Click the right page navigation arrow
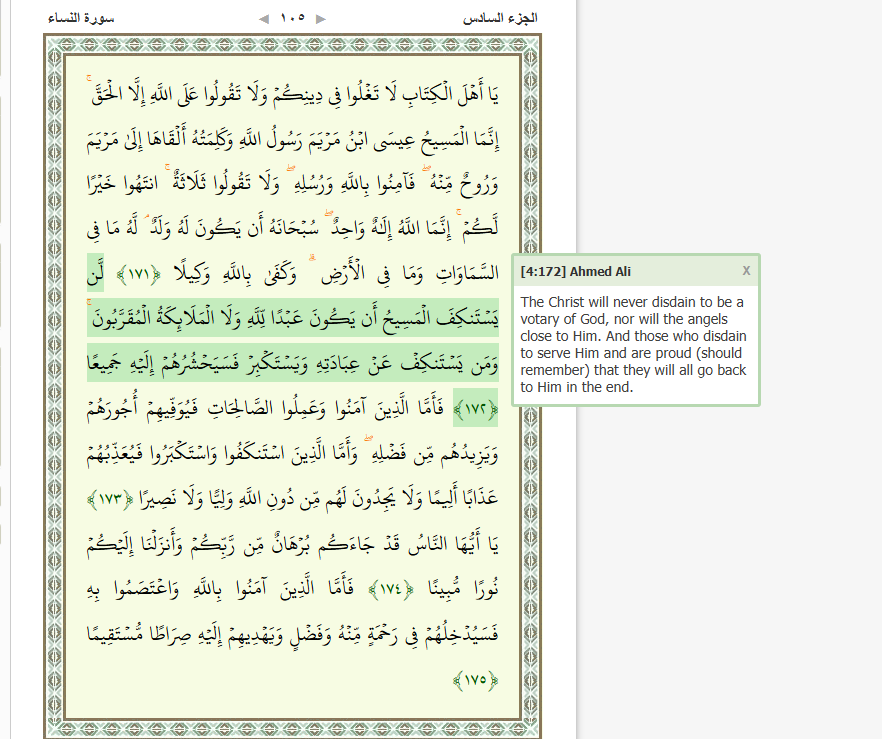Image resolution: width=882 pixels, height=739 pixels. [320, 18]
